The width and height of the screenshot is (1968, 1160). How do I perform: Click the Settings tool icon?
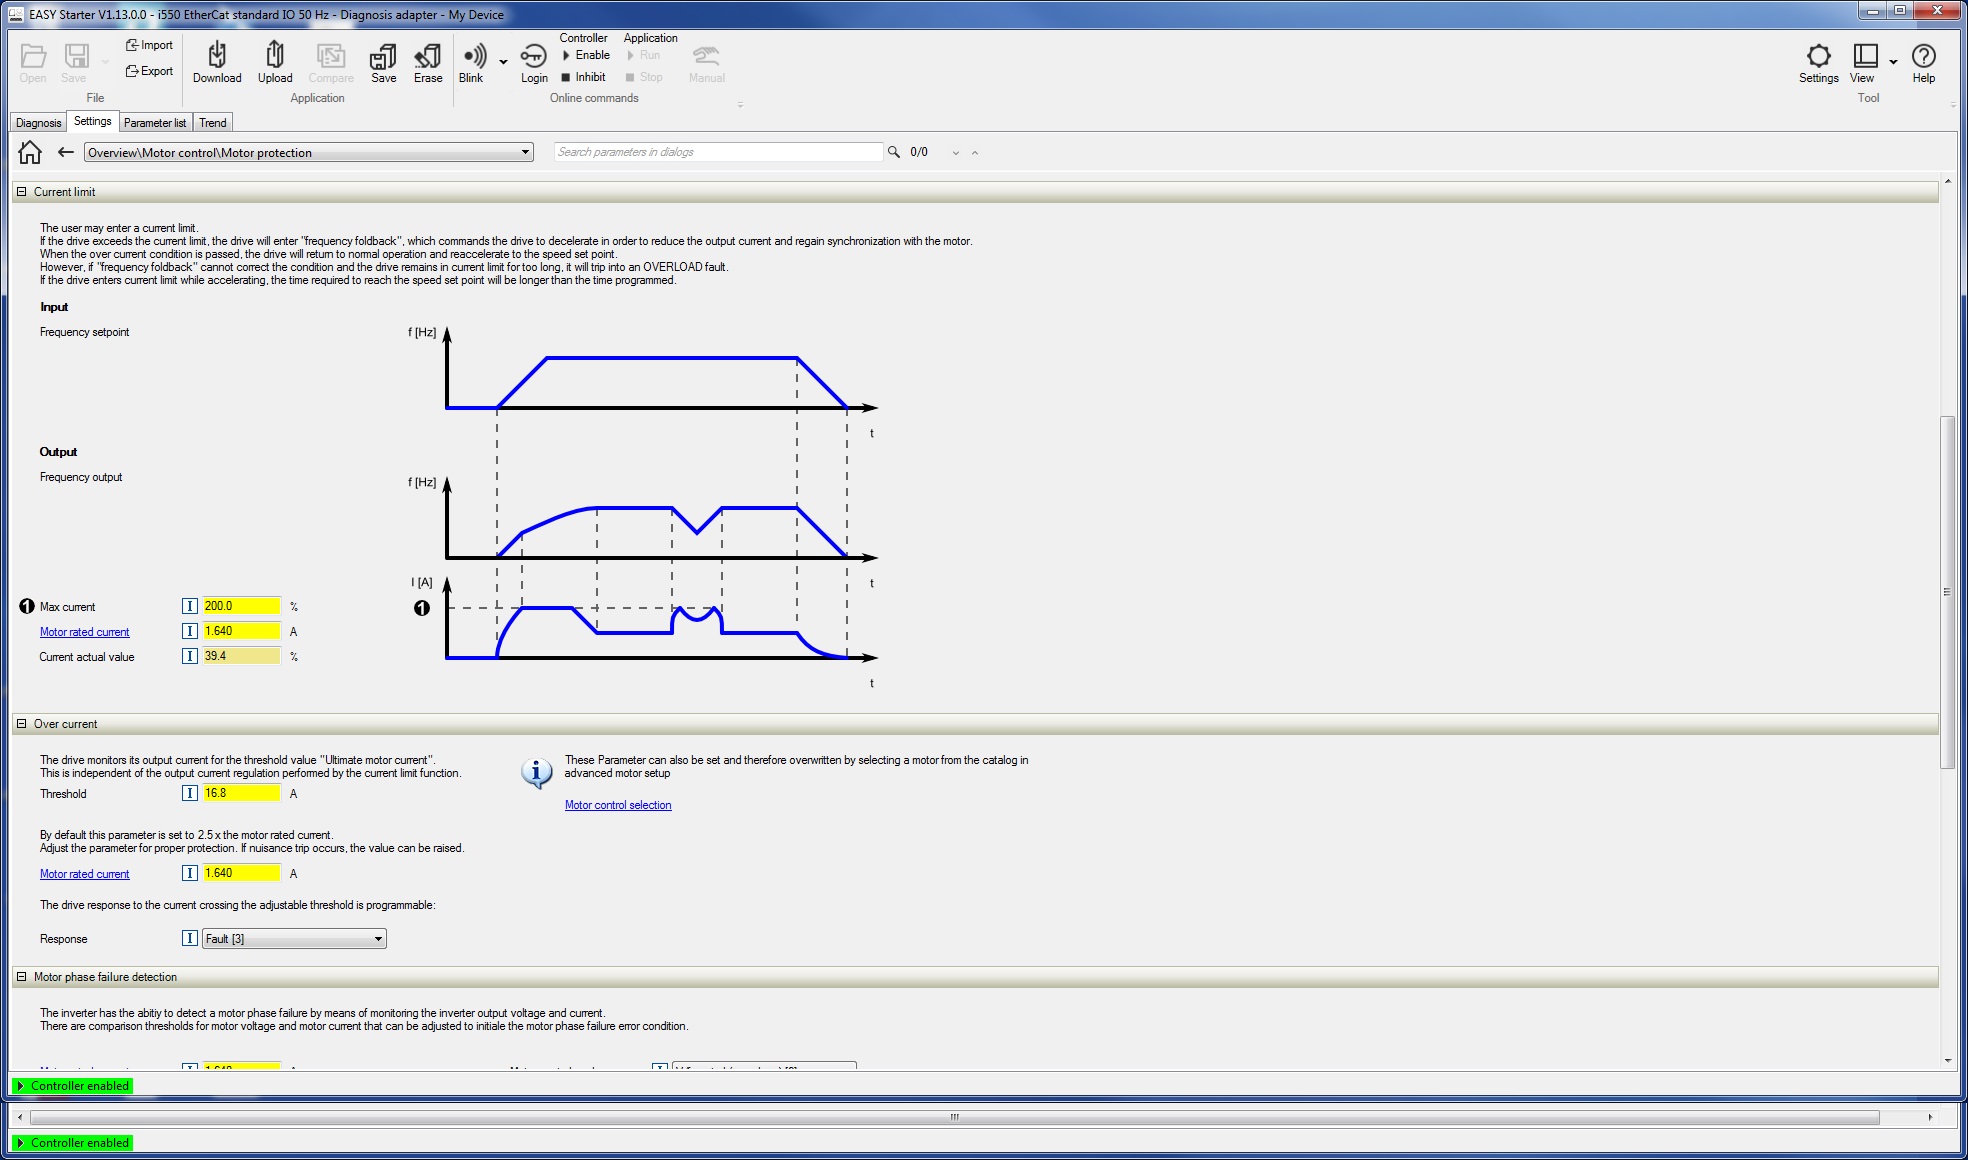(x=1817, y=55)
